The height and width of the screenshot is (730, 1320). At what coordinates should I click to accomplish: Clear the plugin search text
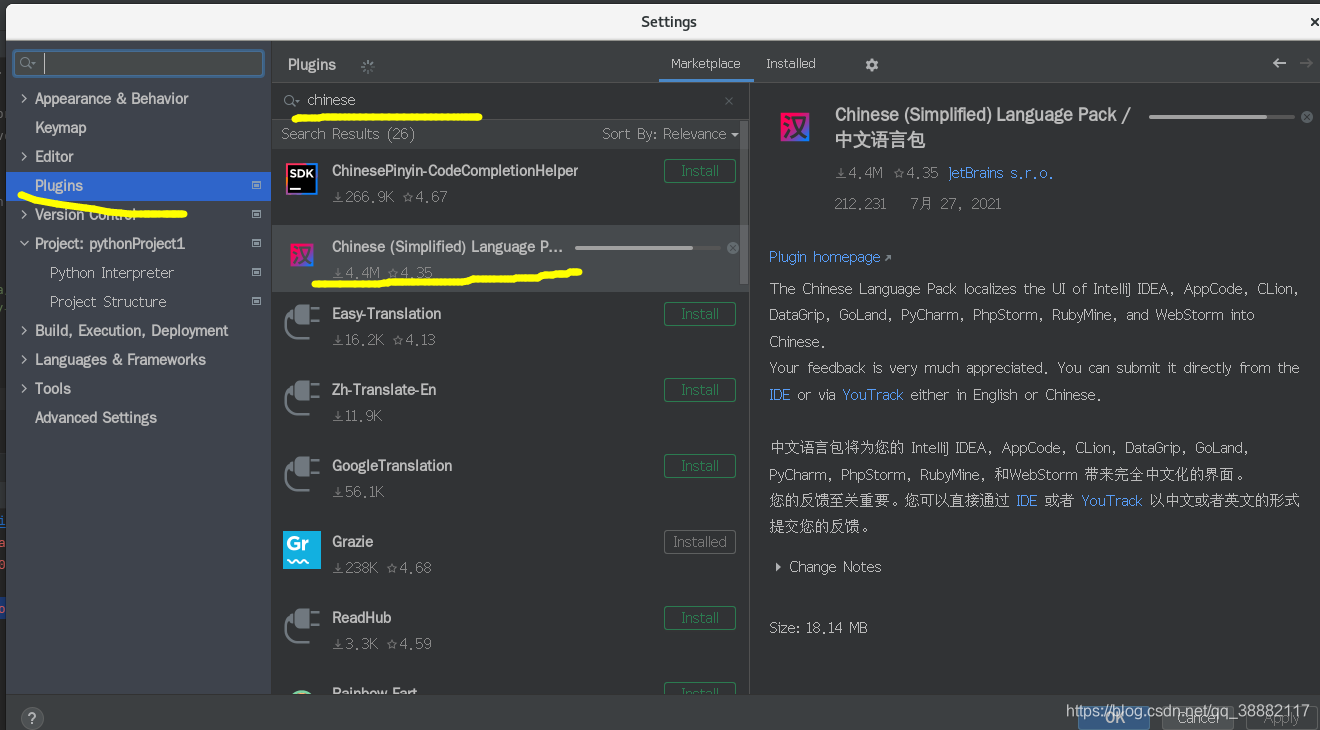coord(729,101)
